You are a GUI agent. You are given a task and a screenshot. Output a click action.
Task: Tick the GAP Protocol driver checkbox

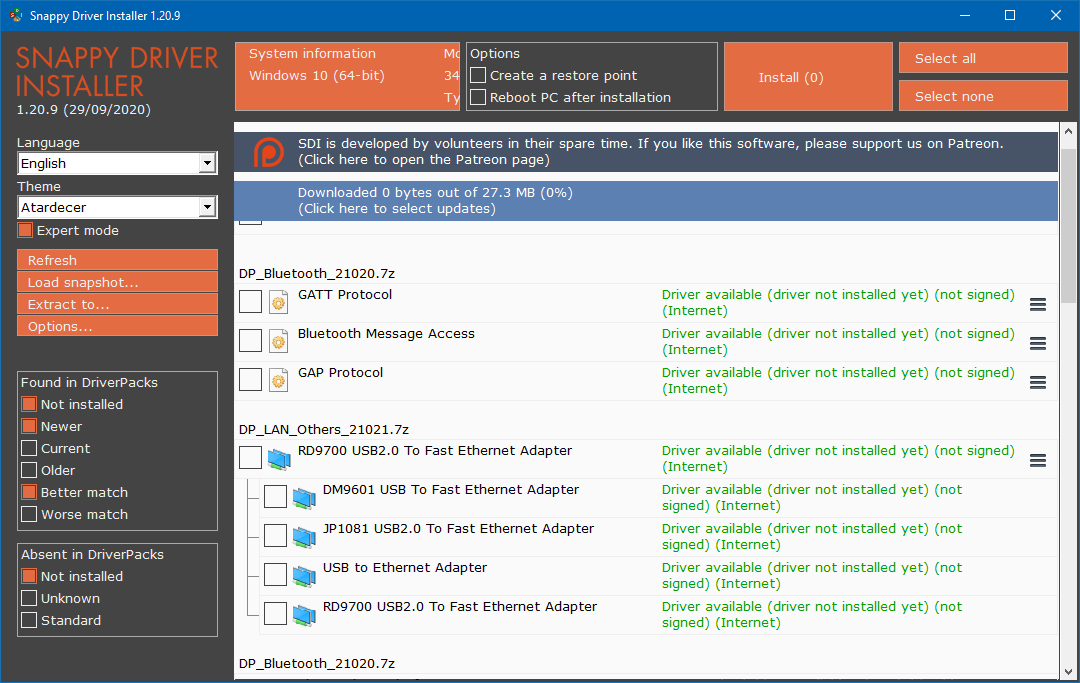[250, 379]
